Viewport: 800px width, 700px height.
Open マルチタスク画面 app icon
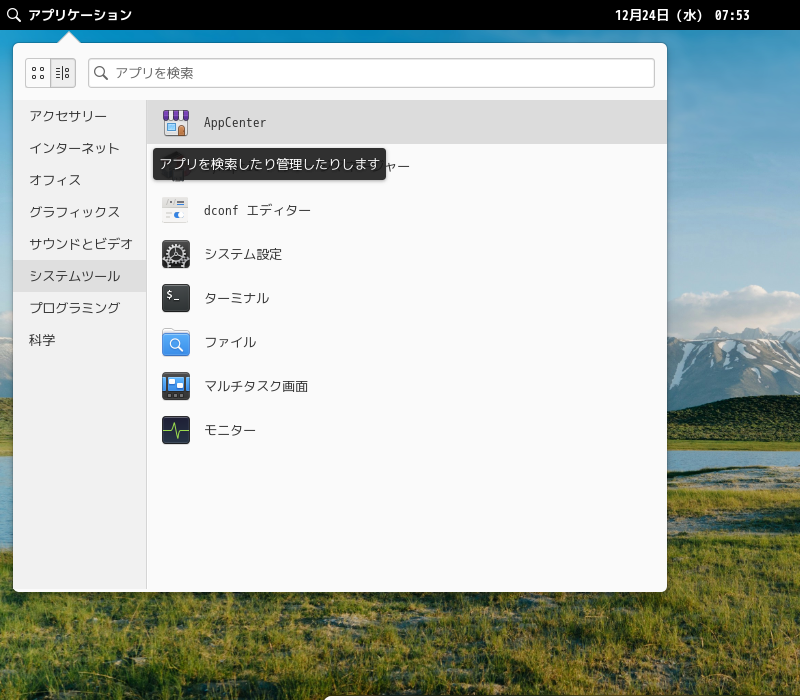point(176,386)
